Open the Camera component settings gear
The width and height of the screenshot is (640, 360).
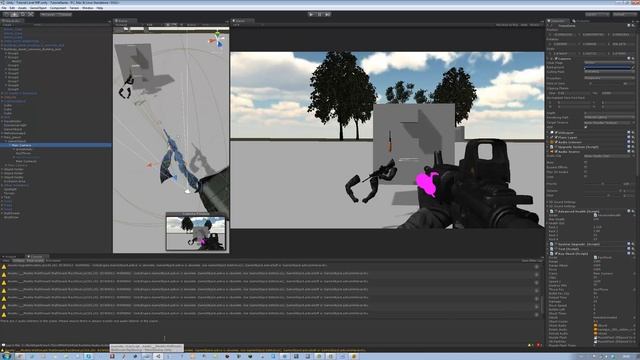point(633,58)
